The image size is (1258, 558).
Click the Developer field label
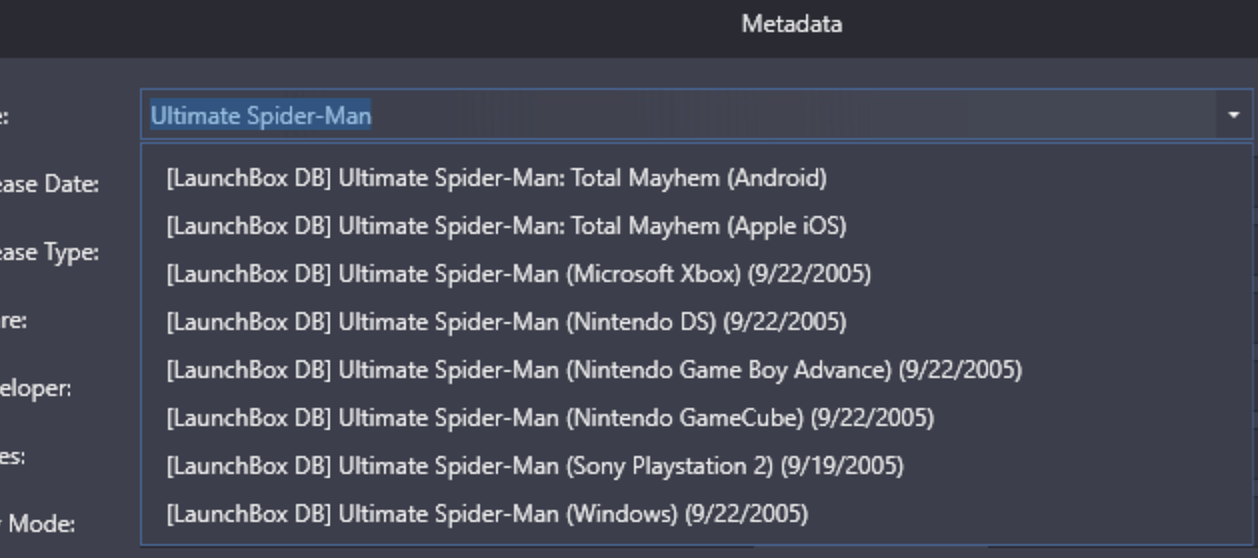click(x=36, y=388)
